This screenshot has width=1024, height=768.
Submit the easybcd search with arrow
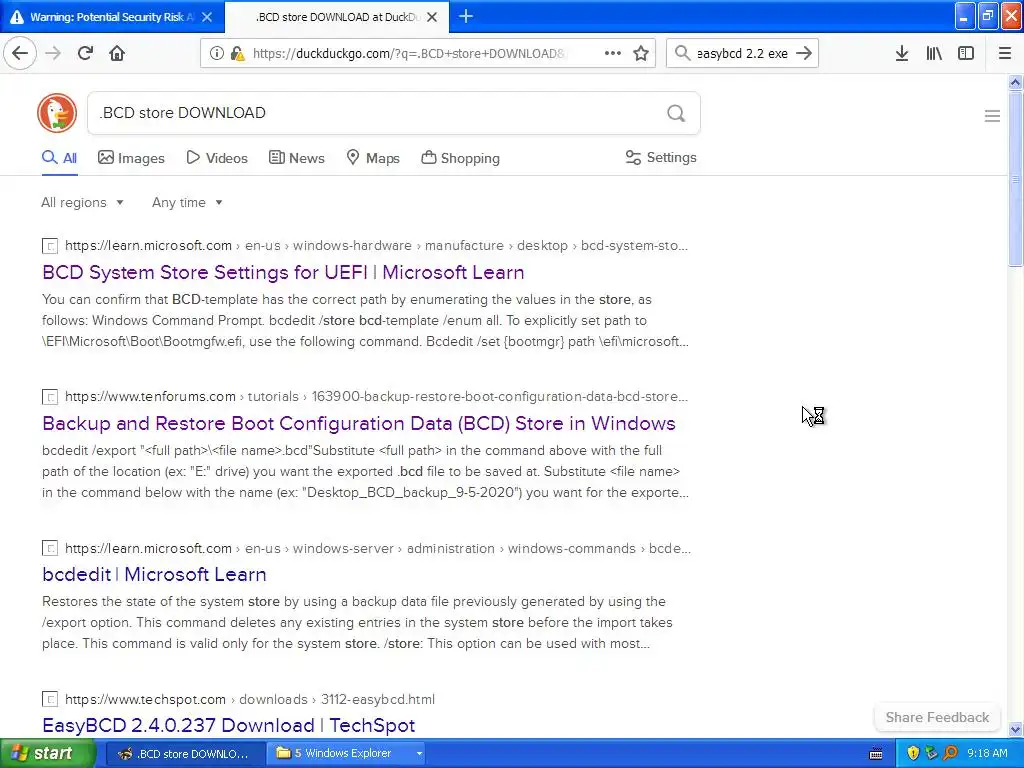click(x=805, y=54)
